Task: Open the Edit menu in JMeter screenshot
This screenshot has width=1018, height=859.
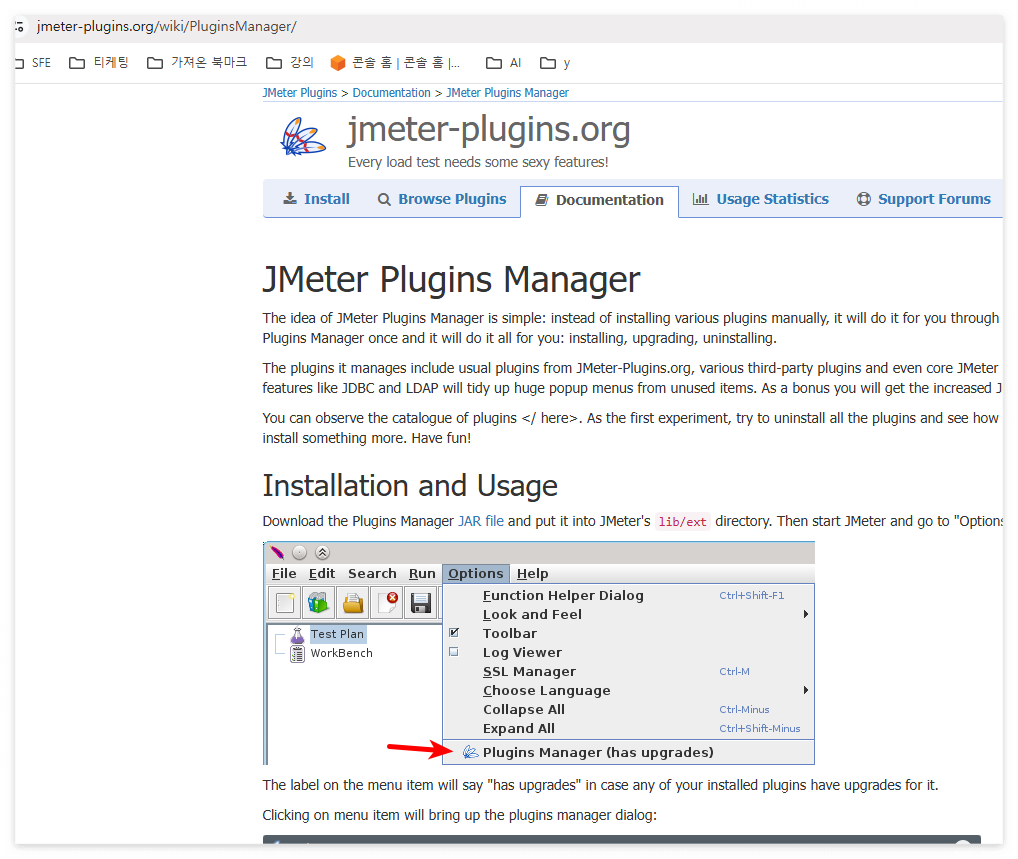Action: pos(322,573)
